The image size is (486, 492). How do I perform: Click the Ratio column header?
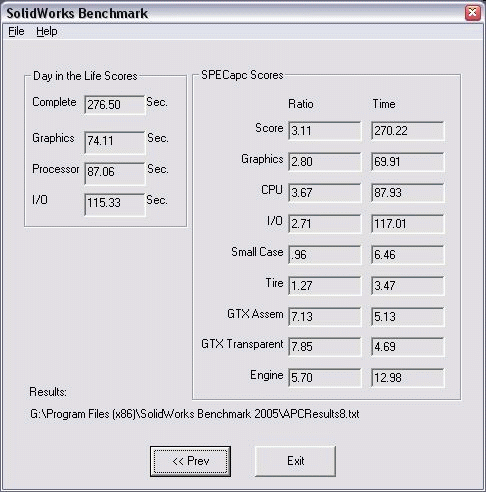[x=301, y=104]
